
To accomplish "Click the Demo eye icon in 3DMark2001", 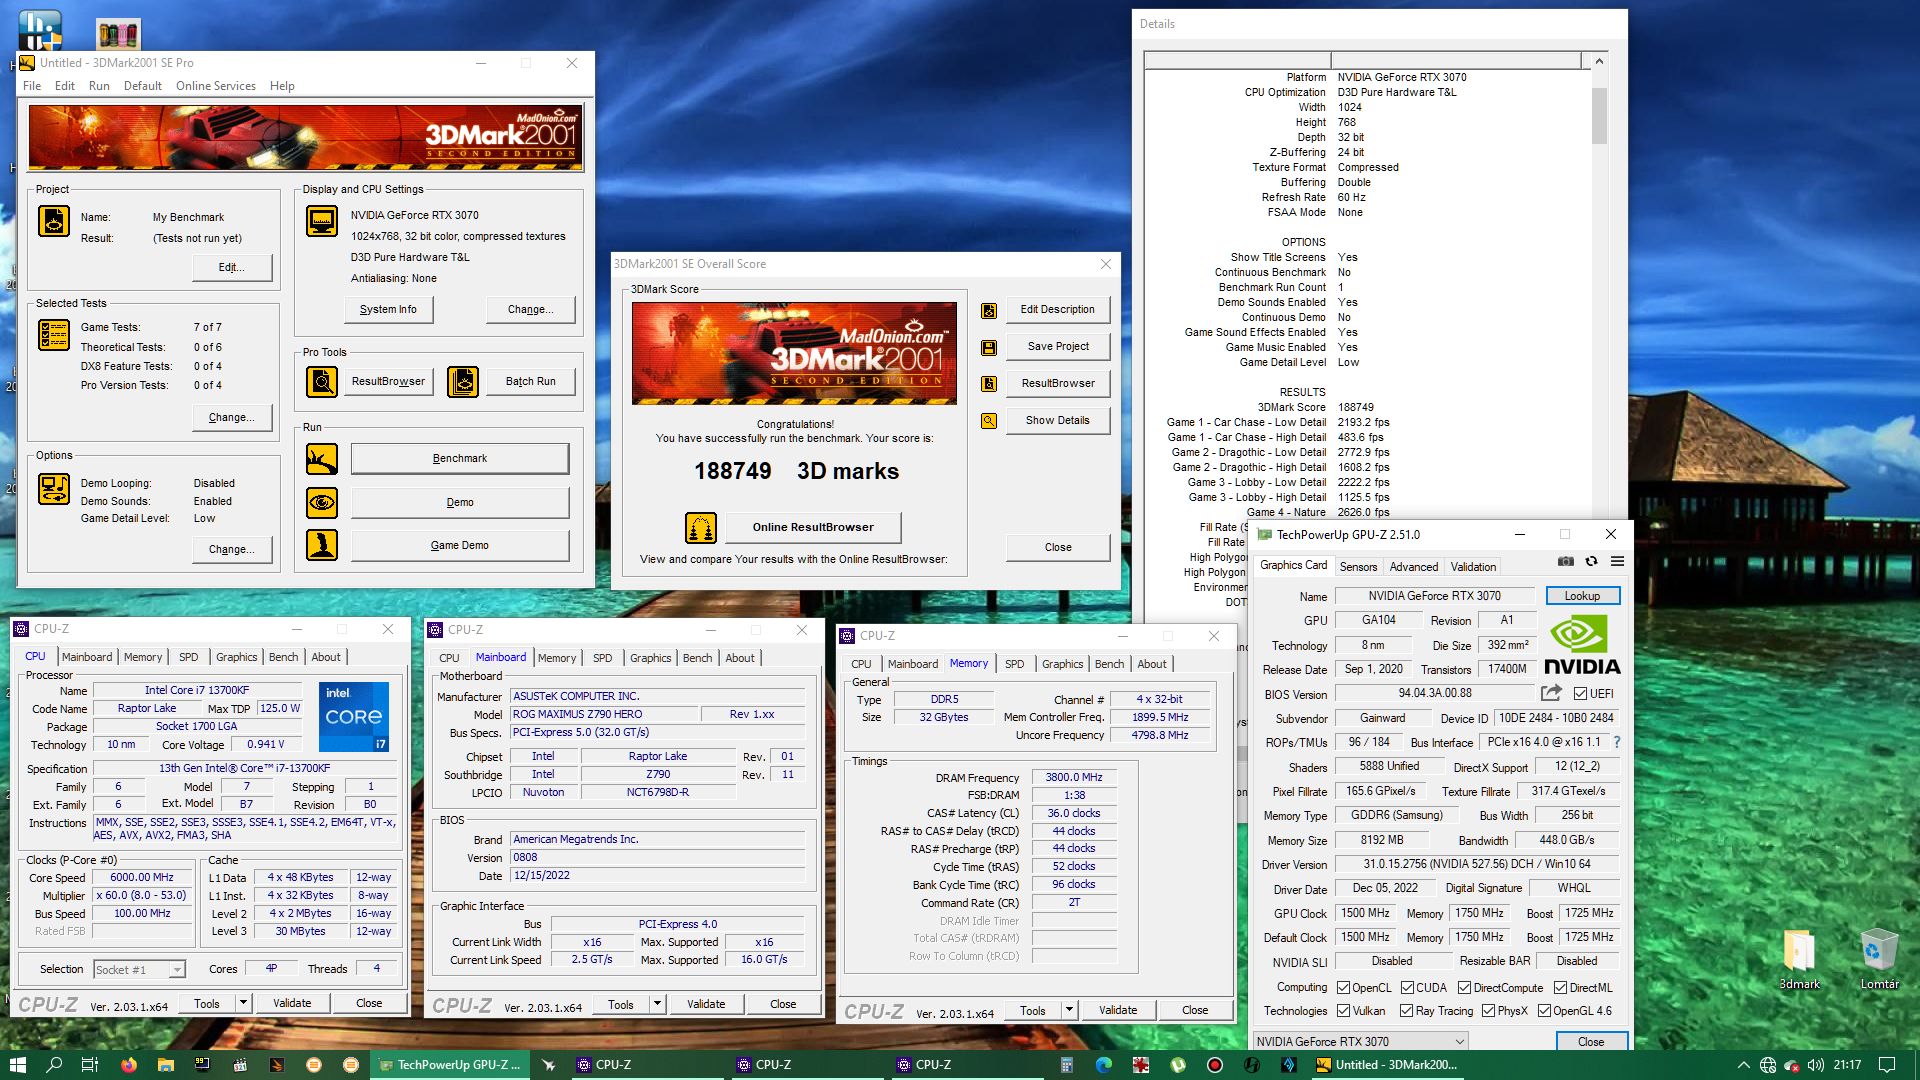I will pos(322,503).
